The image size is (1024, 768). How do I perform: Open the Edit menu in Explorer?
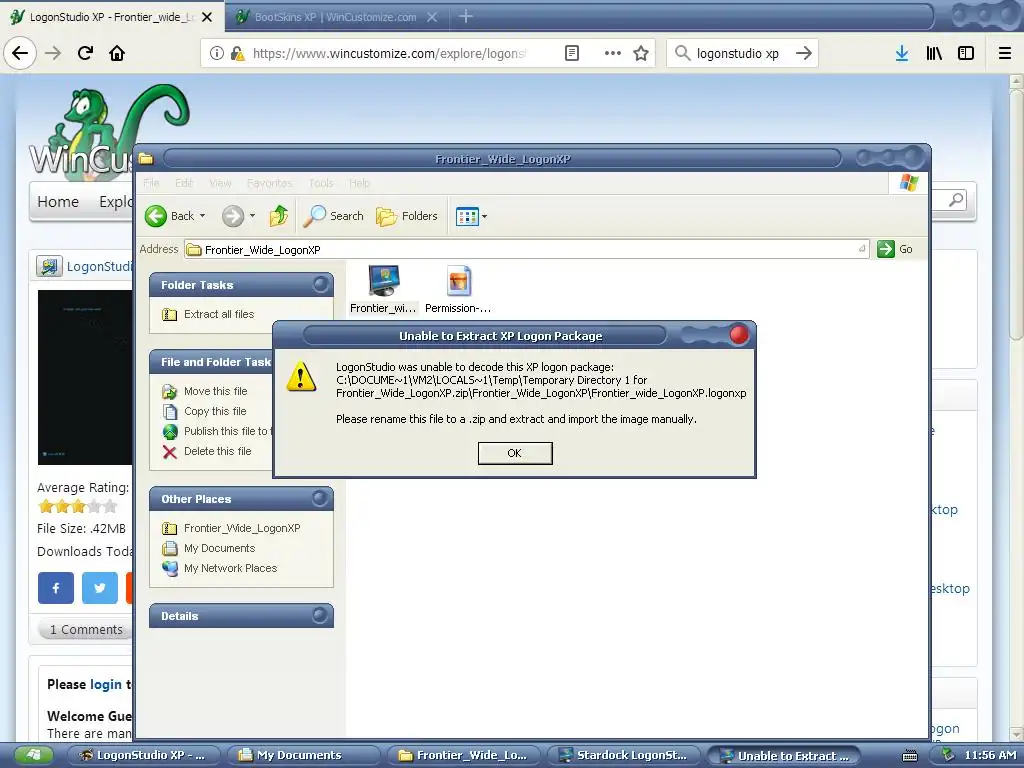184,183
